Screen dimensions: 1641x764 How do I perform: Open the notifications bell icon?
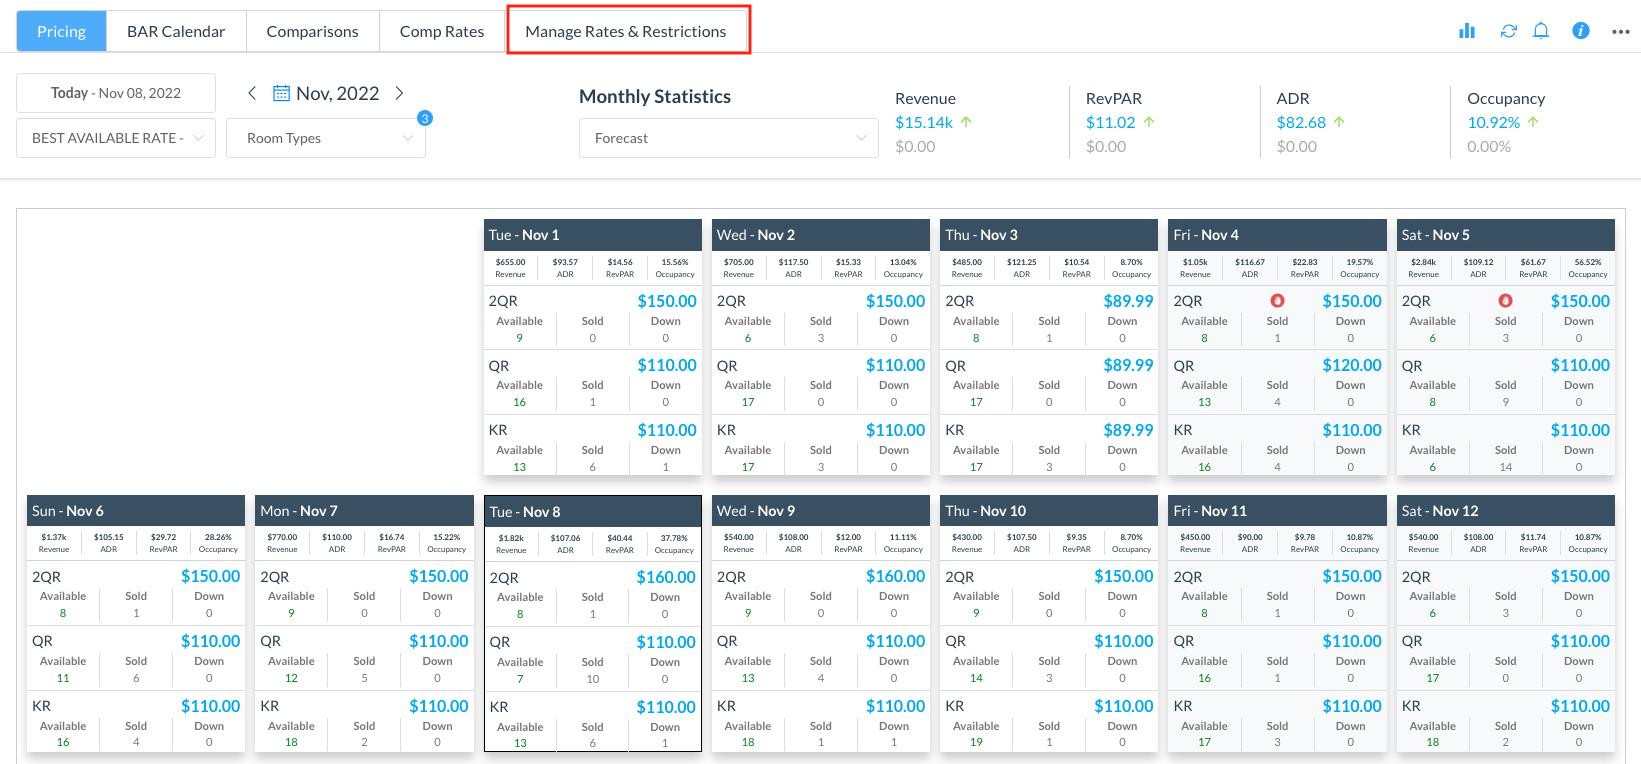(x=1541, y=31)
